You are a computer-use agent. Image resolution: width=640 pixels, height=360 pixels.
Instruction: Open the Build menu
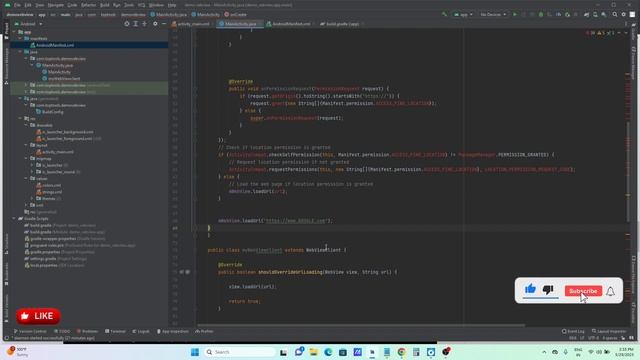[x=104, y=5]
